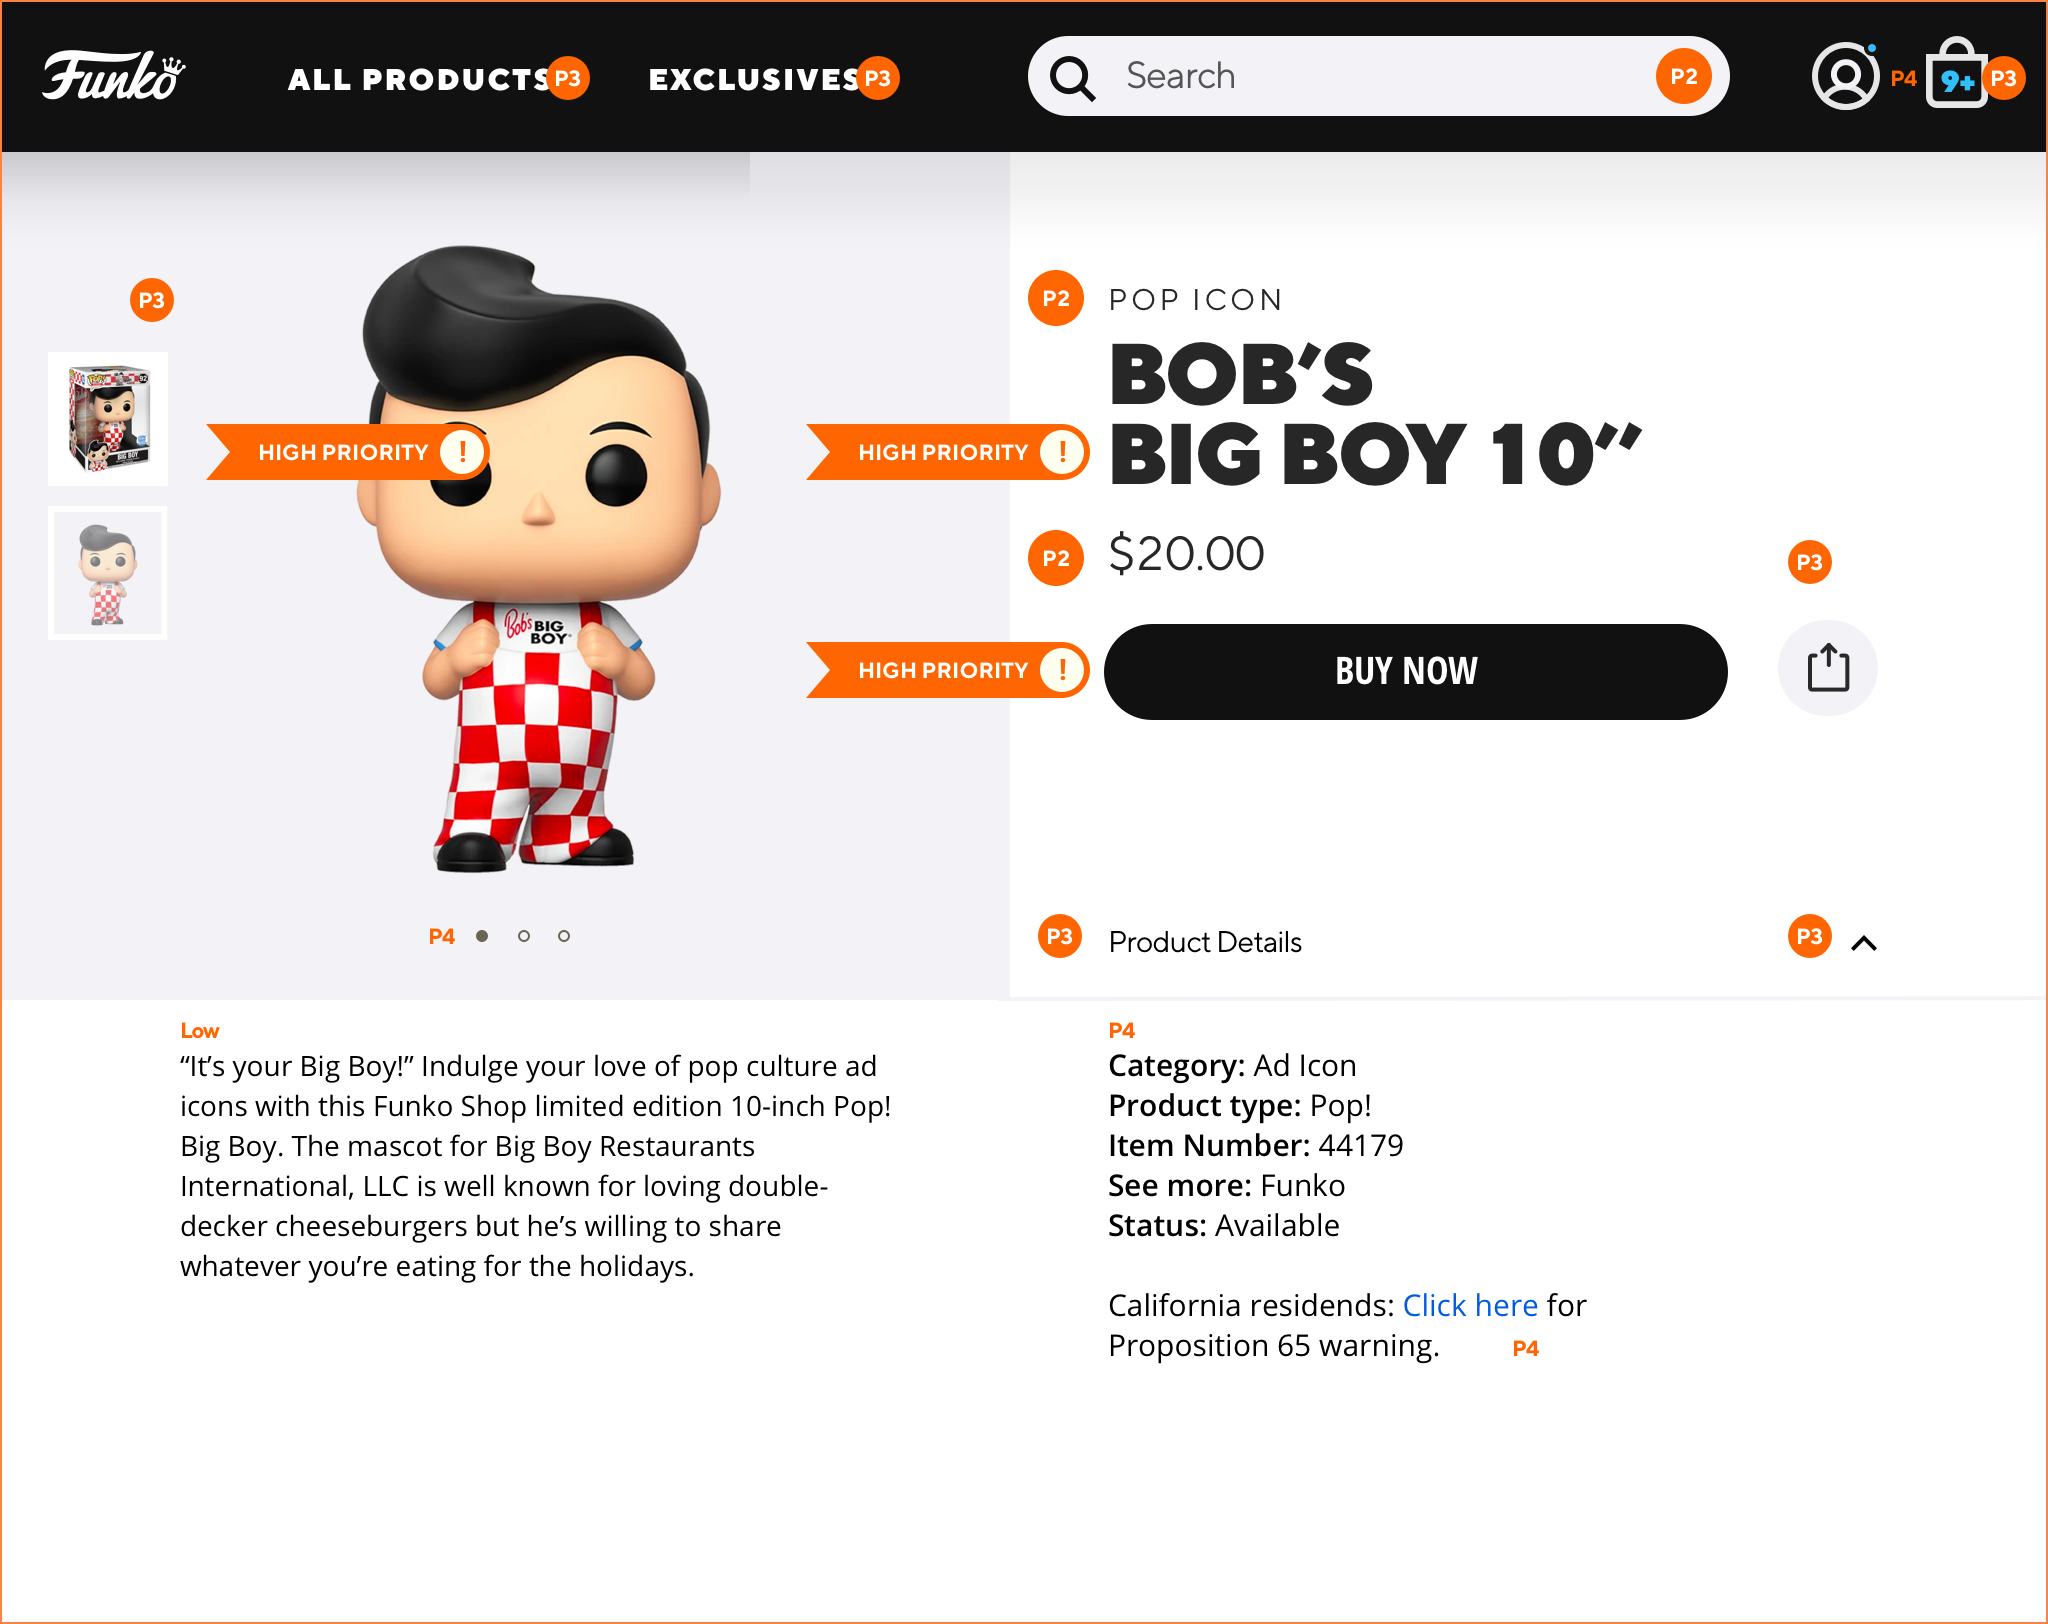Show the unboxed Big Boy figure thumbnail
Image resolution: width=2048 pixels, height=1624 pixels.
(108, 573)
